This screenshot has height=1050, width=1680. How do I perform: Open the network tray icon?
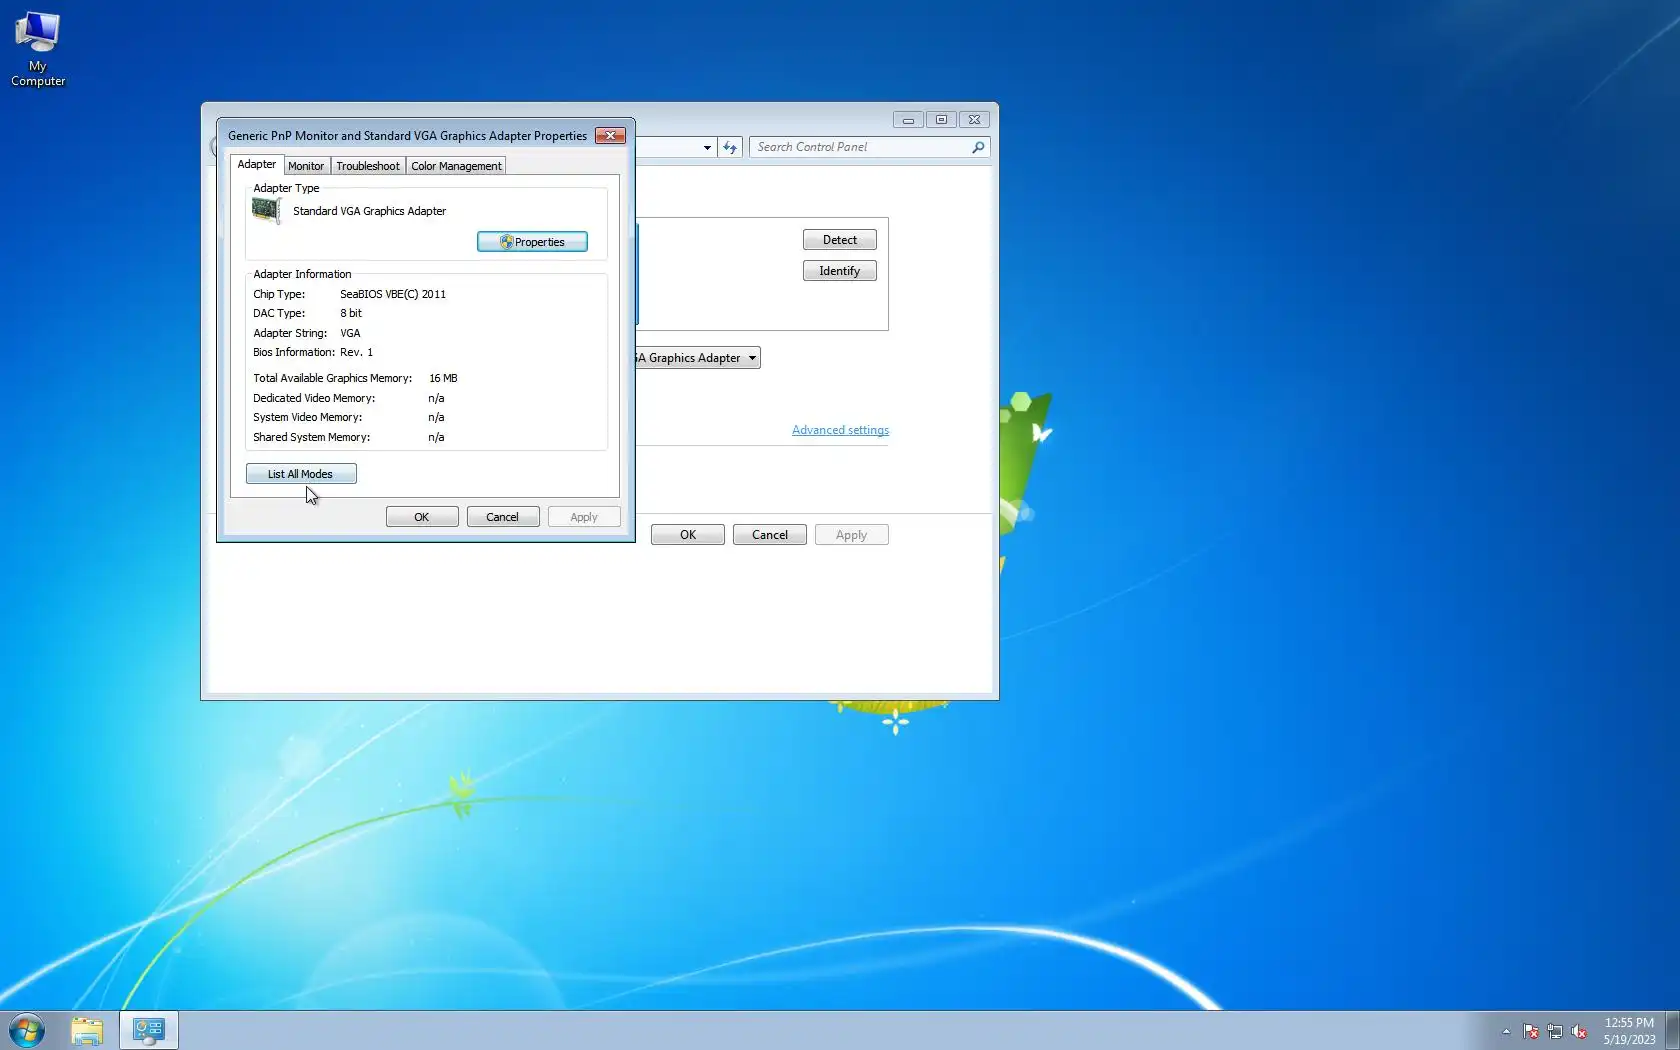click(x=1555, y=1031)
